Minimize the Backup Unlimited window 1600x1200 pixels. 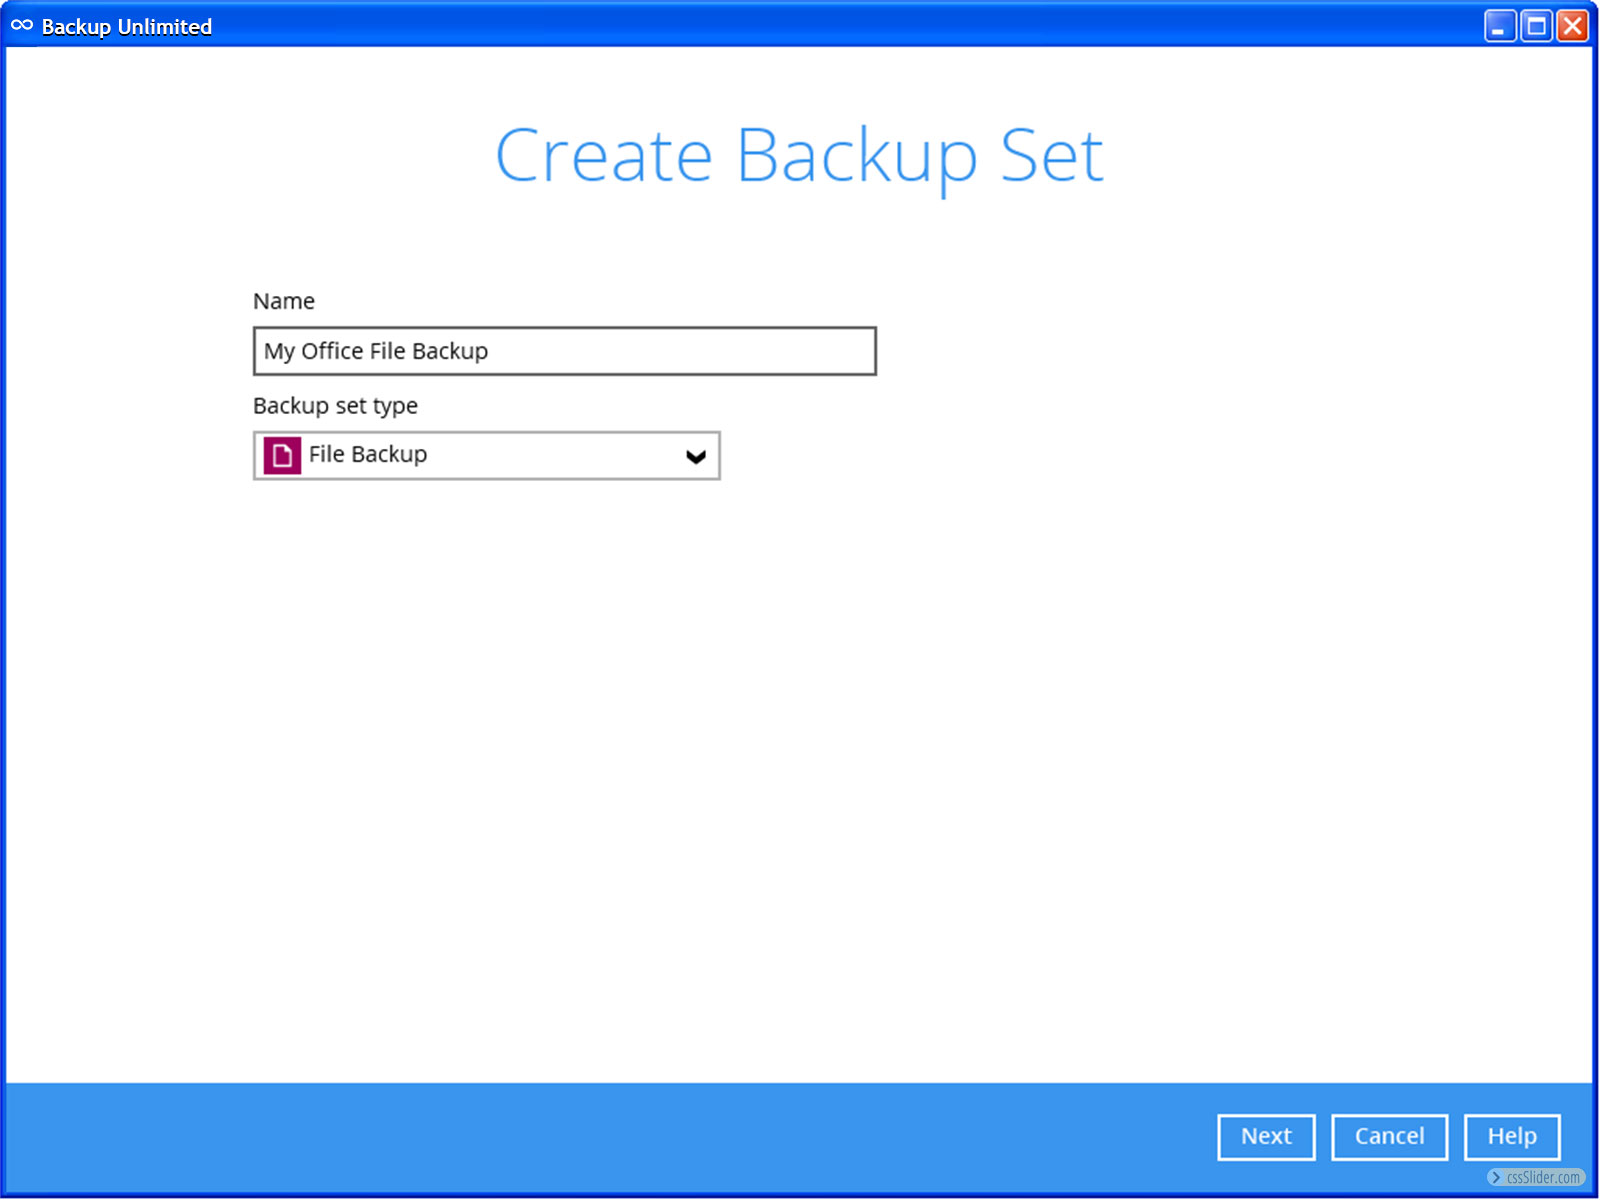click(1499, 26)
